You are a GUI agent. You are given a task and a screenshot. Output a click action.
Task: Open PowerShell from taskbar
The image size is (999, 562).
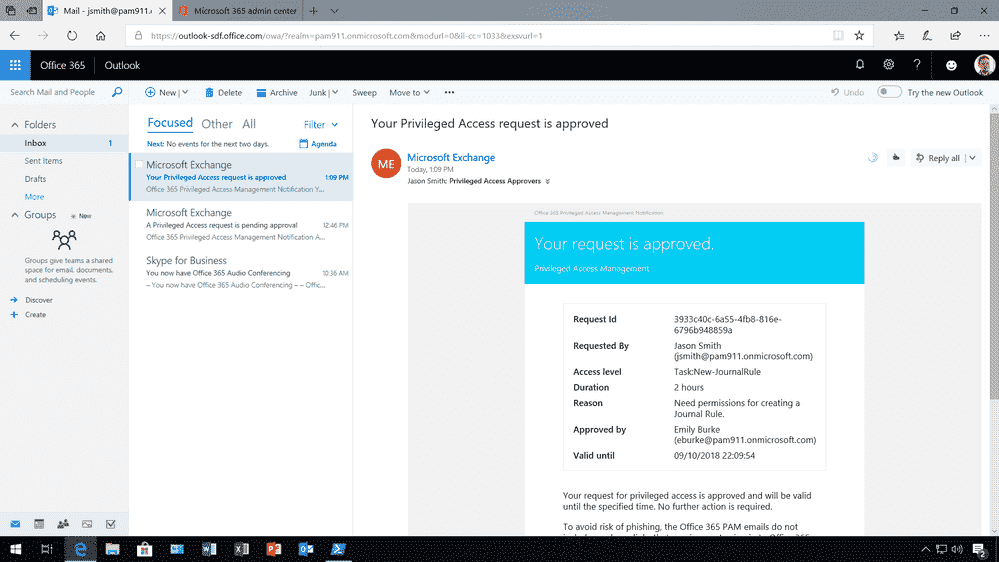[338, 549]
